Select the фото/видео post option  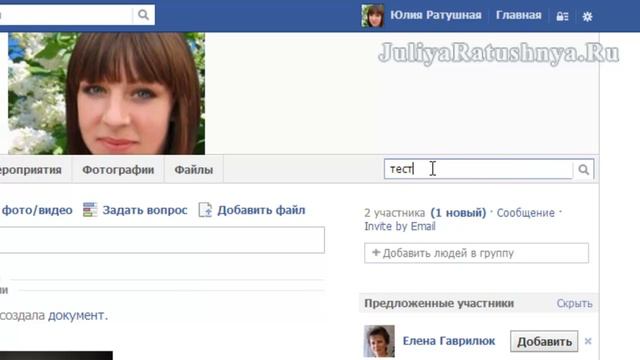(37, 210)
